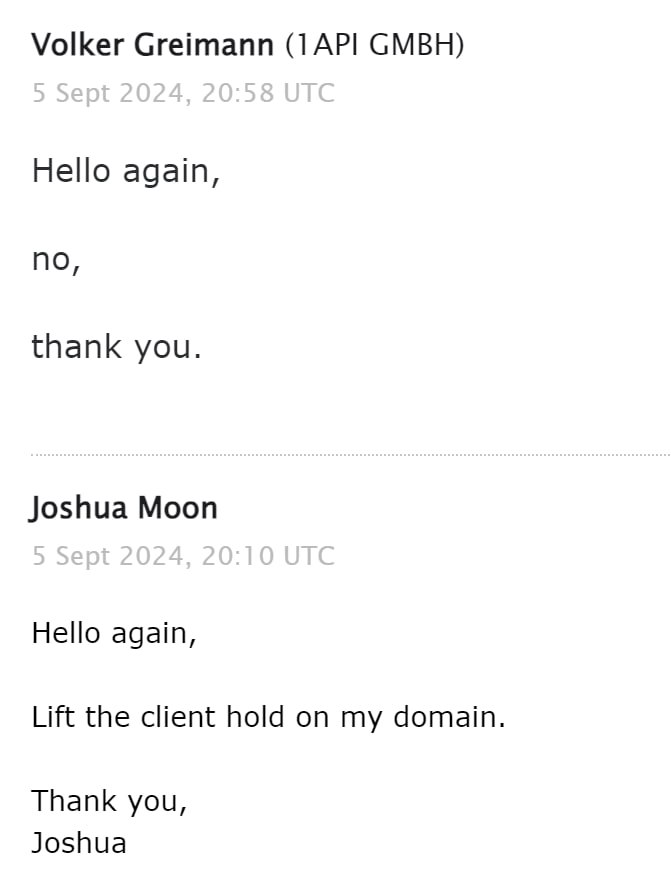Click the word "no," in the reply
671x887 pixels.
click(55, 260)
